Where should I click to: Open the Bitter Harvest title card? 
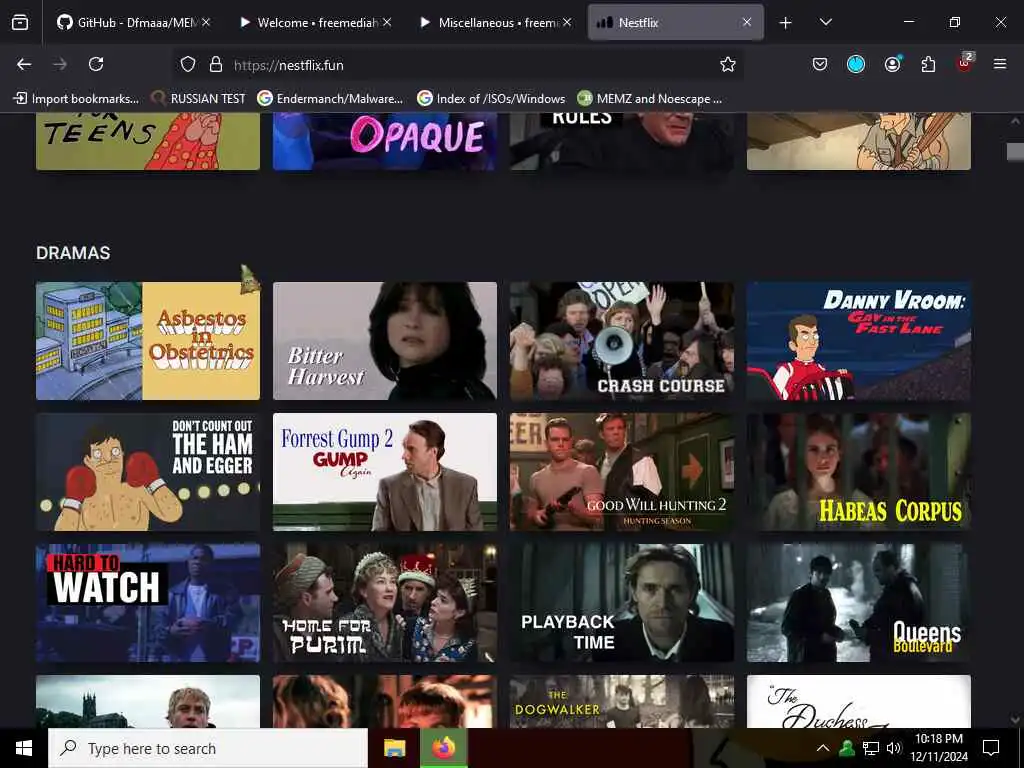pos(385,341)
